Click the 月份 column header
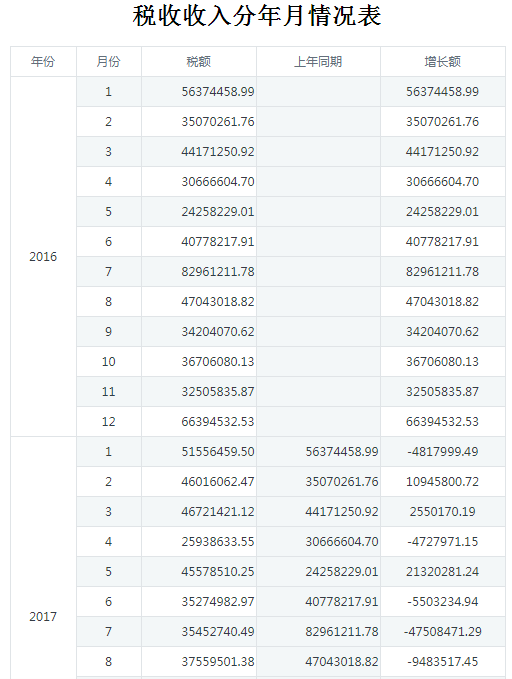Screen dimensions: 512x679 [x=109, y=61]
